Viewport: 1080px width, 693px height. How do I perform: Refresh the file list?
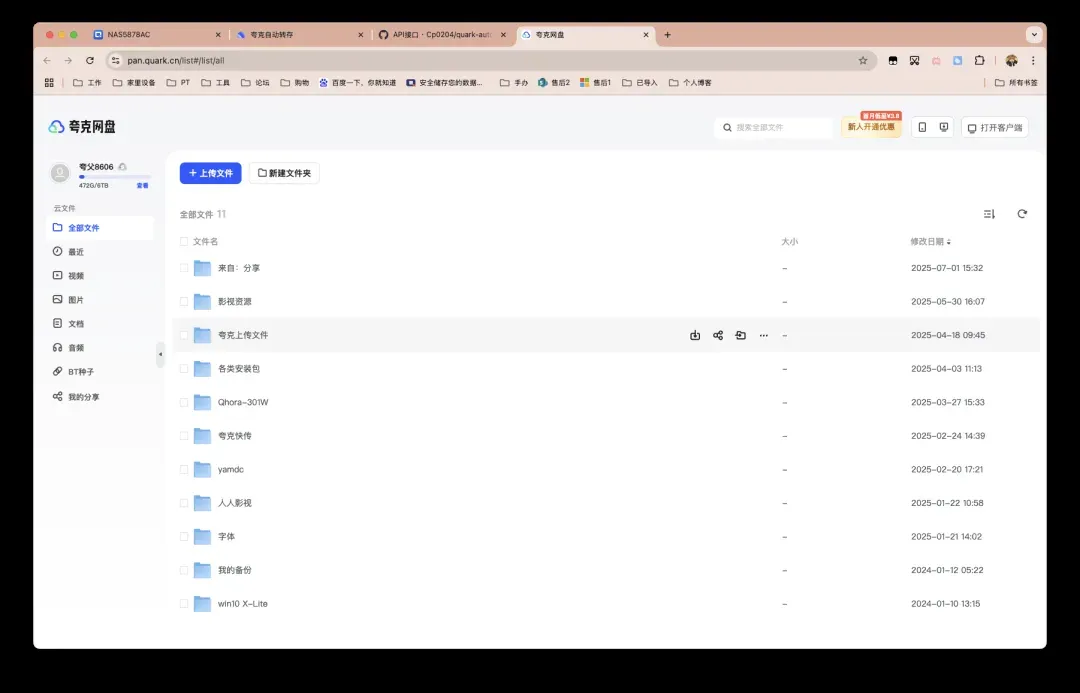[1022, 214]
